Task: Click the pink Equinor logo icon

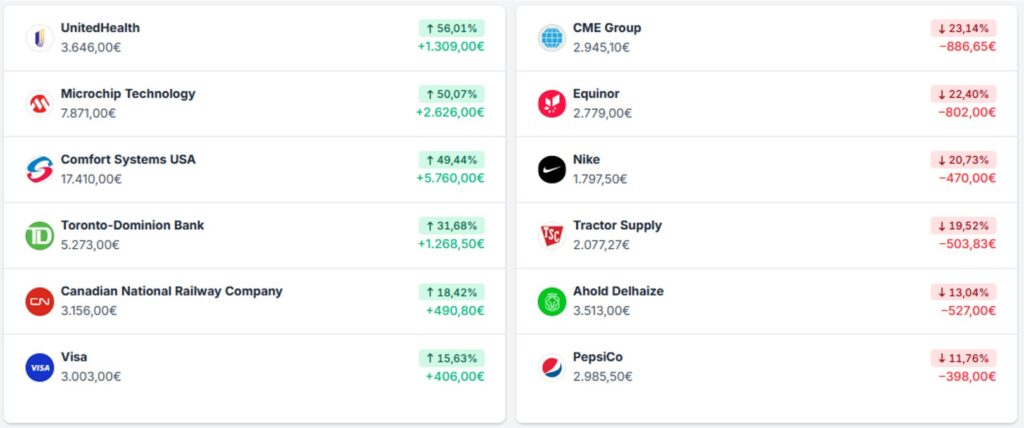Action: pyautogui.click(x=552, y=104)
